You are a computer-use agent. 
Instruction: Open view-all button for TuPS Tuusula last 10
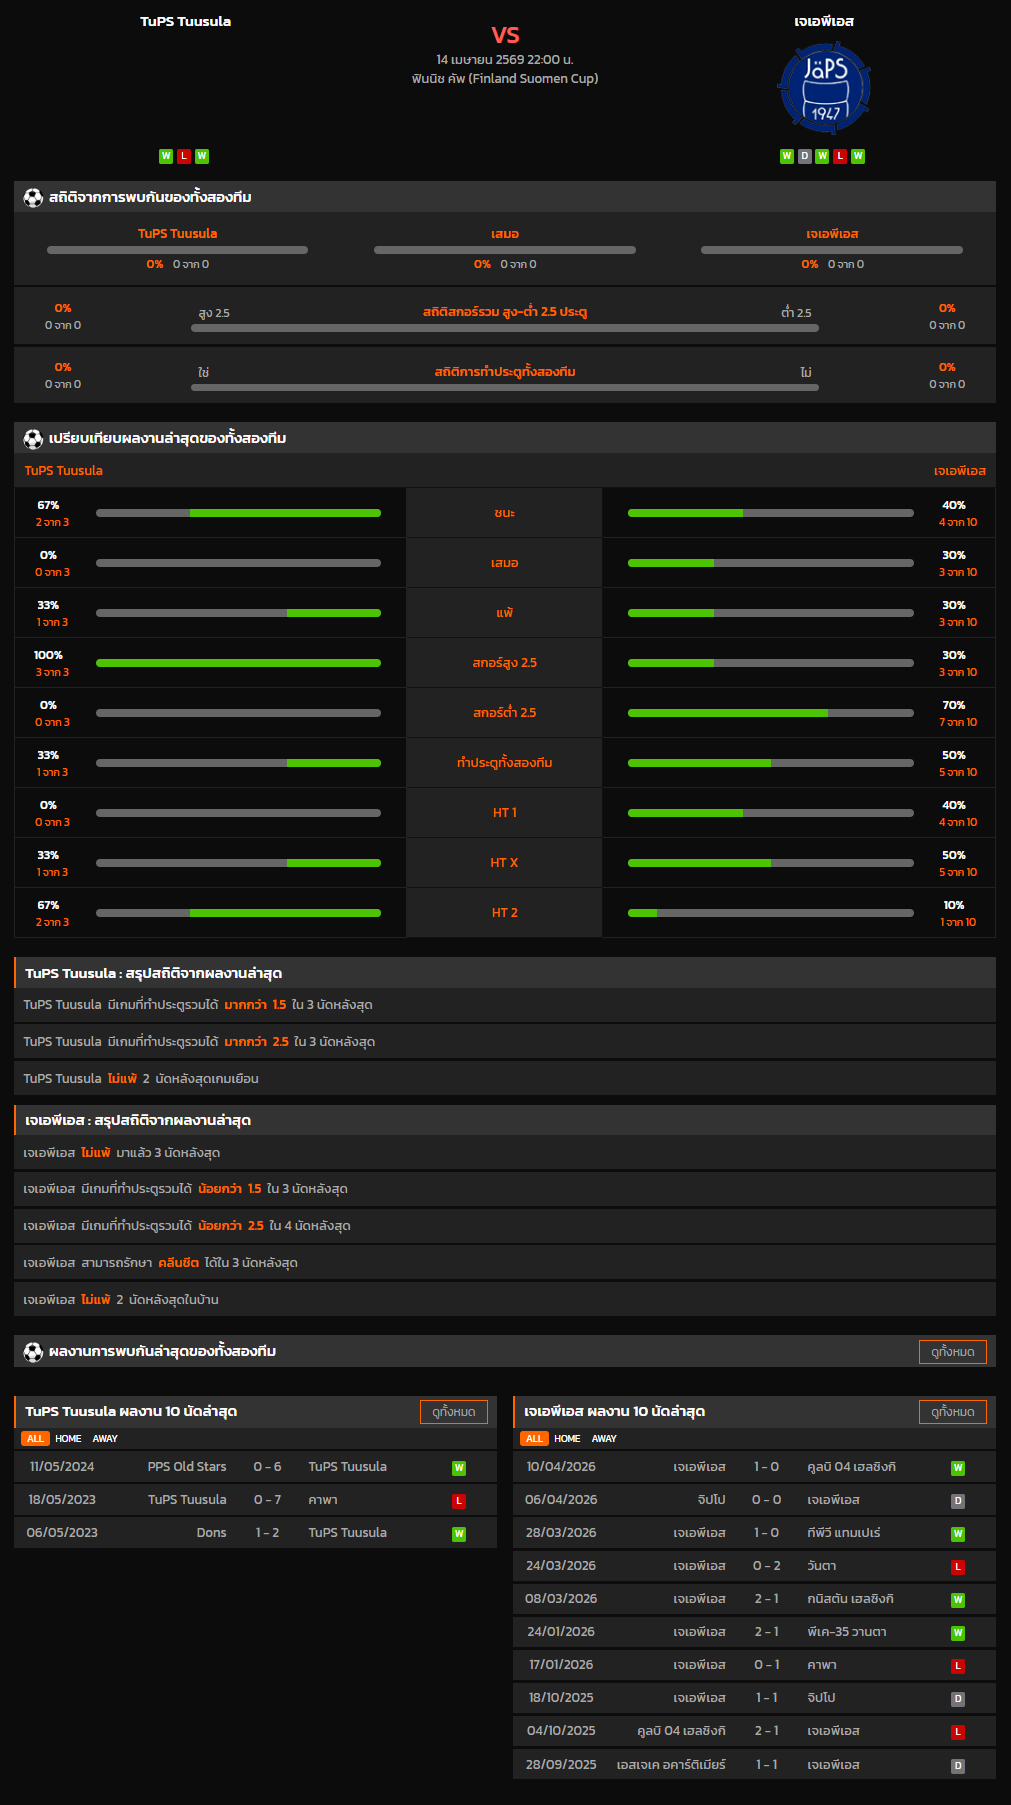click(x=454, y=1411)
